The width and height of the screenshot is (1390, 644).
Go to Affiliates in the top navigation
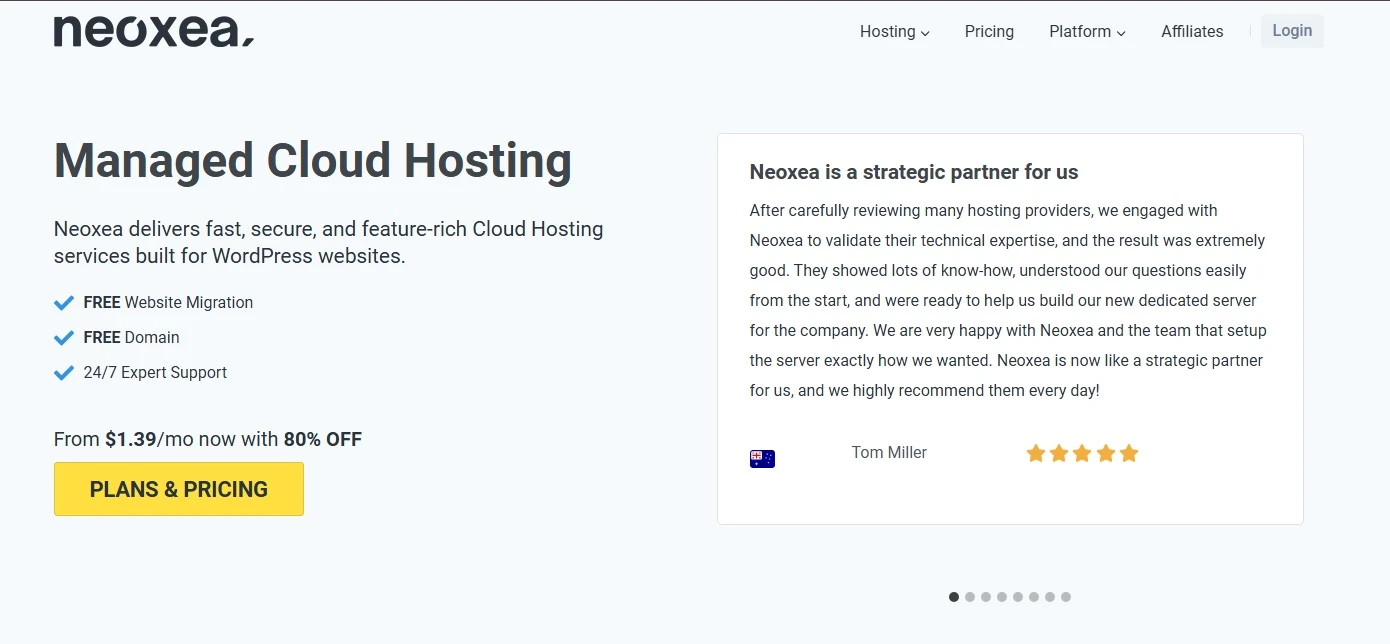coord(1192,31)
